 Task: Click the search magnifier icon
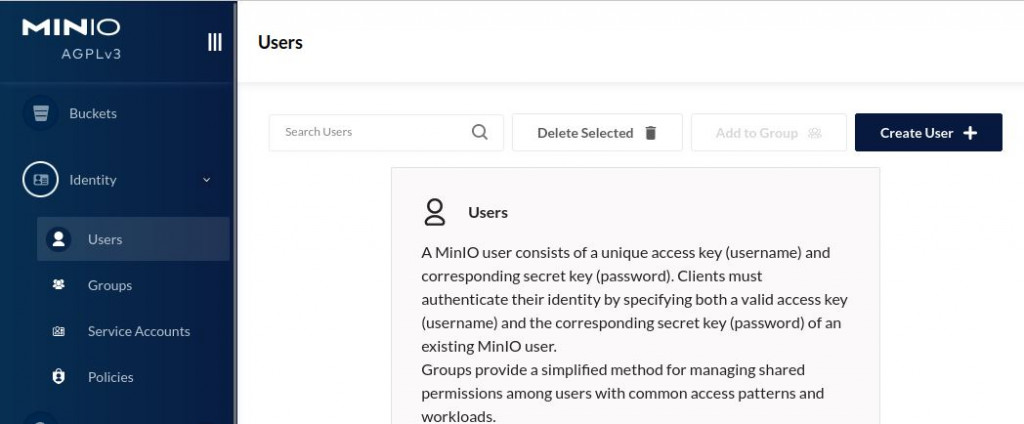point(480,132)
